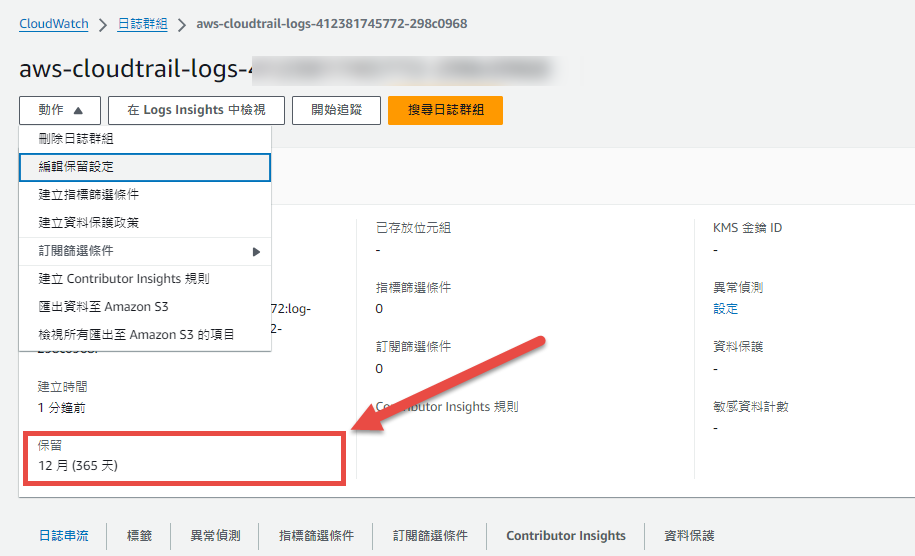Open the 資料保護 tab

(x=689, y=536)
